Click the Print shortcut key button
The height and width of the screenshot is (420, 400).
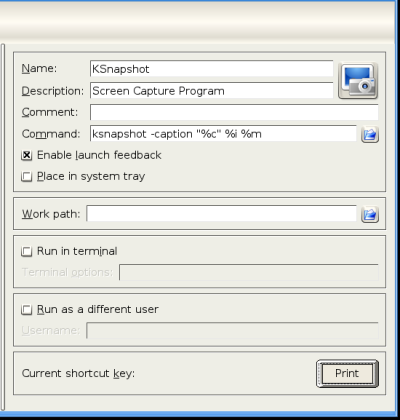point(347,373)
